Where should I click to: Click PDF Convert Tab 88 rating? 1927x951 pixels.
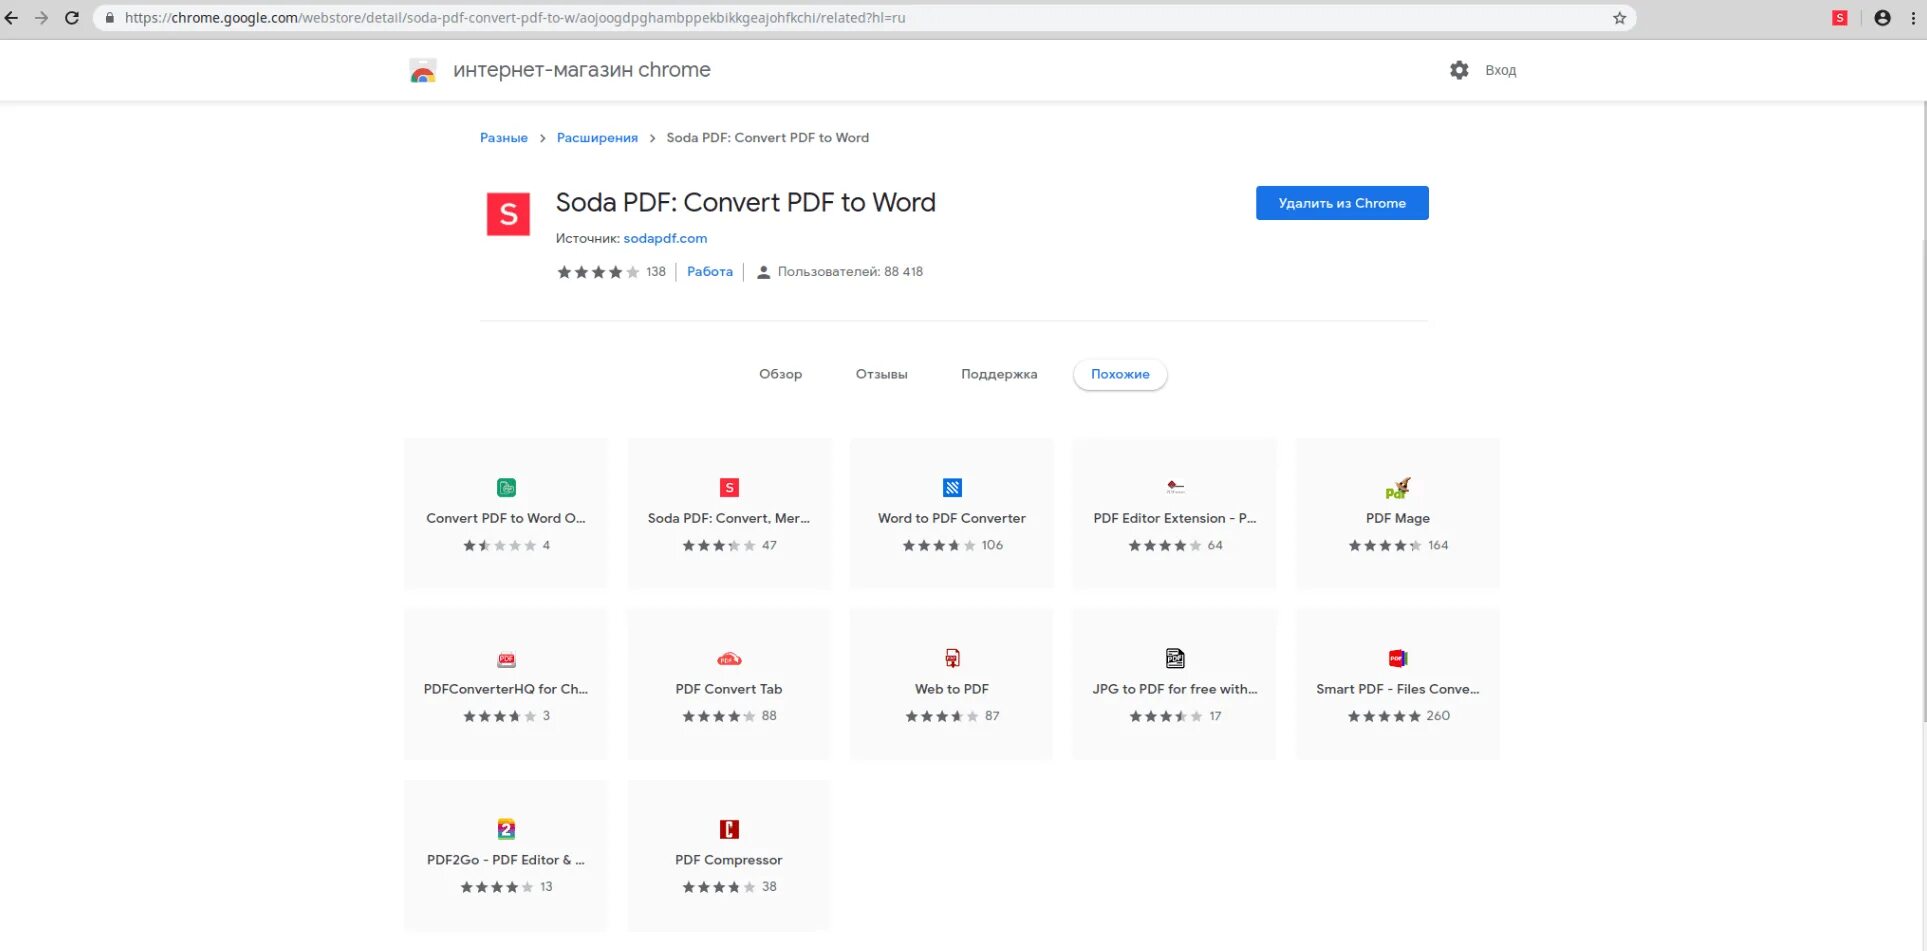(x=729, y=716)
